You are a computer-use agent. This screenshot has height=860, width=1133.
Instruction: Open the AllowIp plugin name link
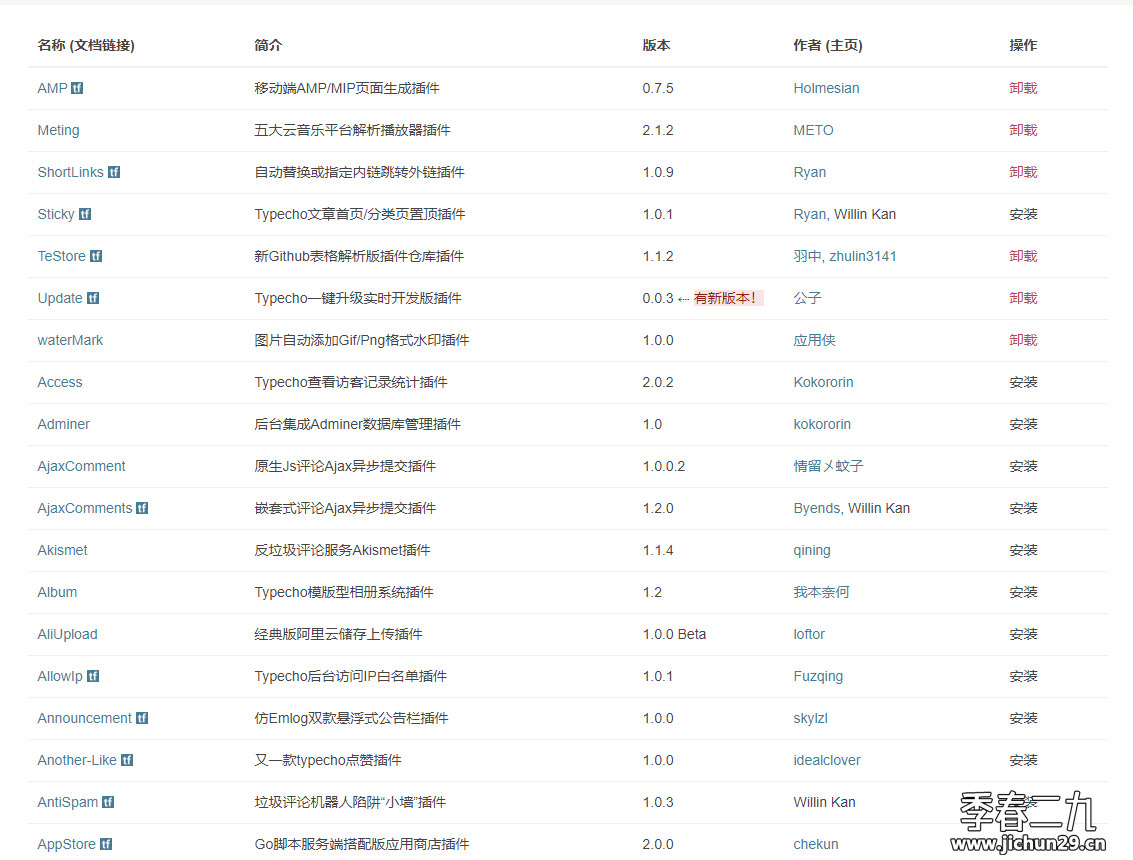coord(60,676)
